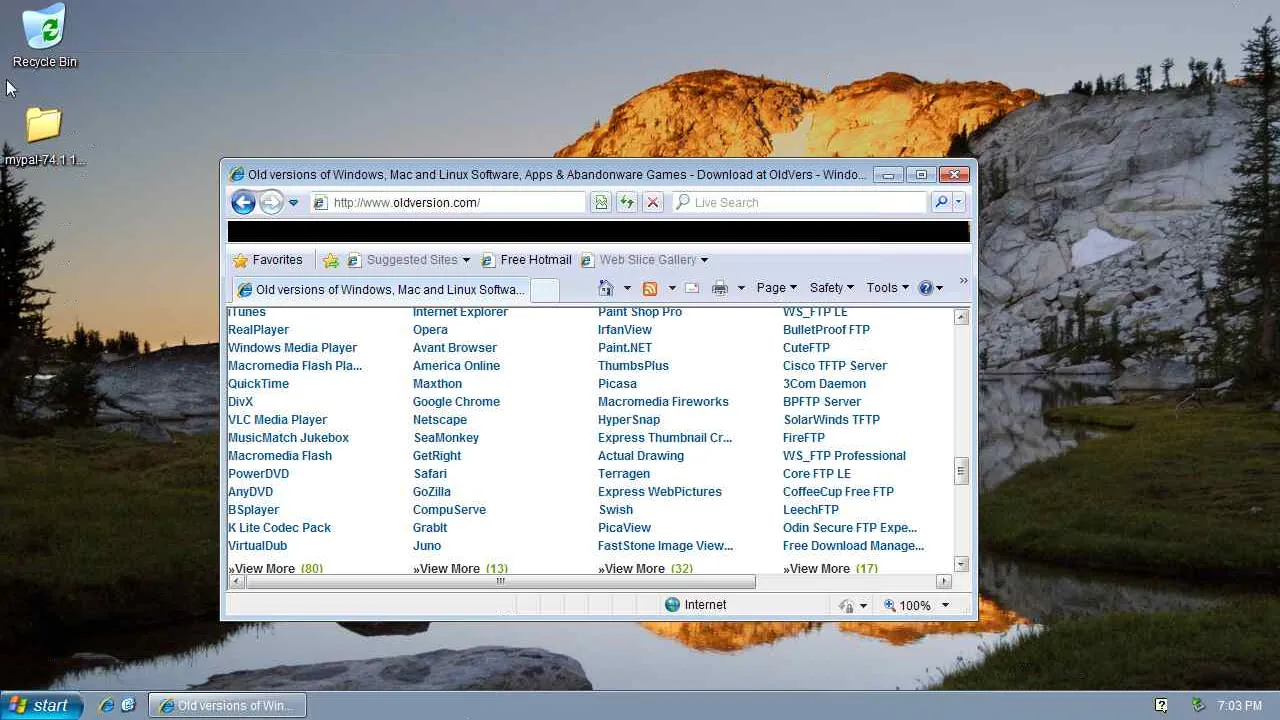
Task: Expand the Home button dropdown arrow
Action: pos(627,288)
